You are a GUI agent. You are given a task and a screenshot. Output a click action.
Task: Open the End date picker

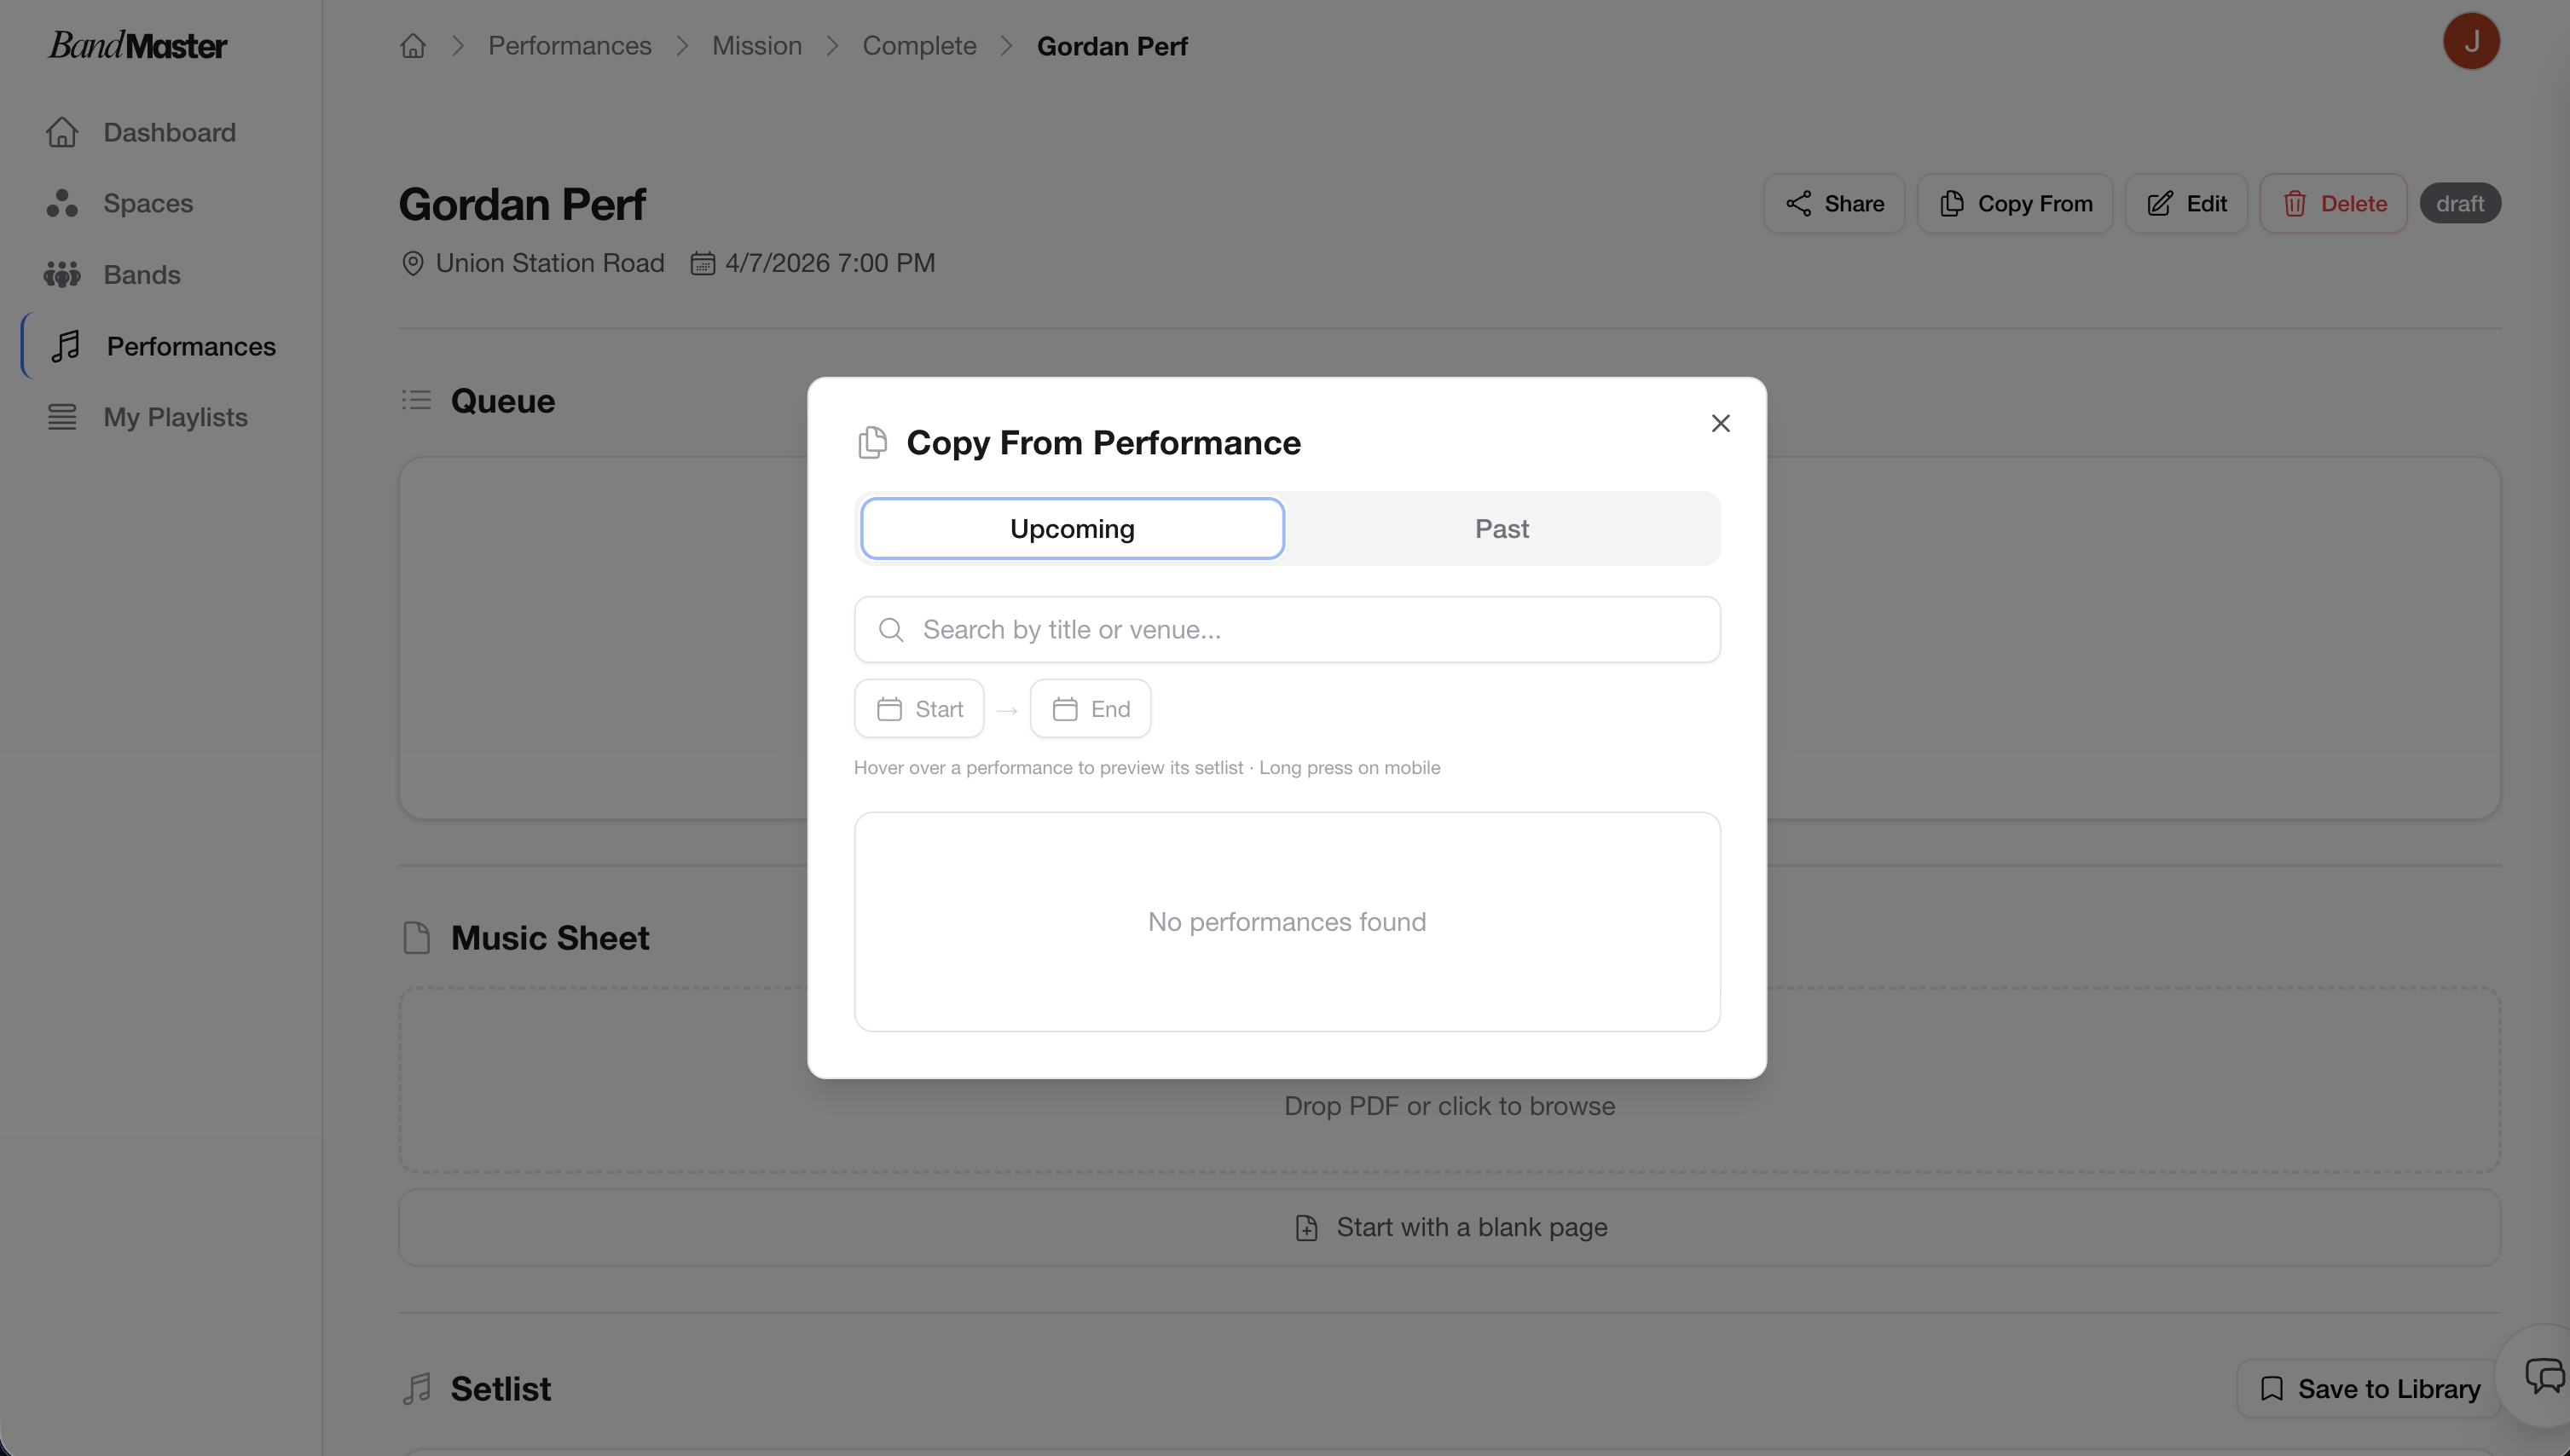click(x=1090, y=709)
